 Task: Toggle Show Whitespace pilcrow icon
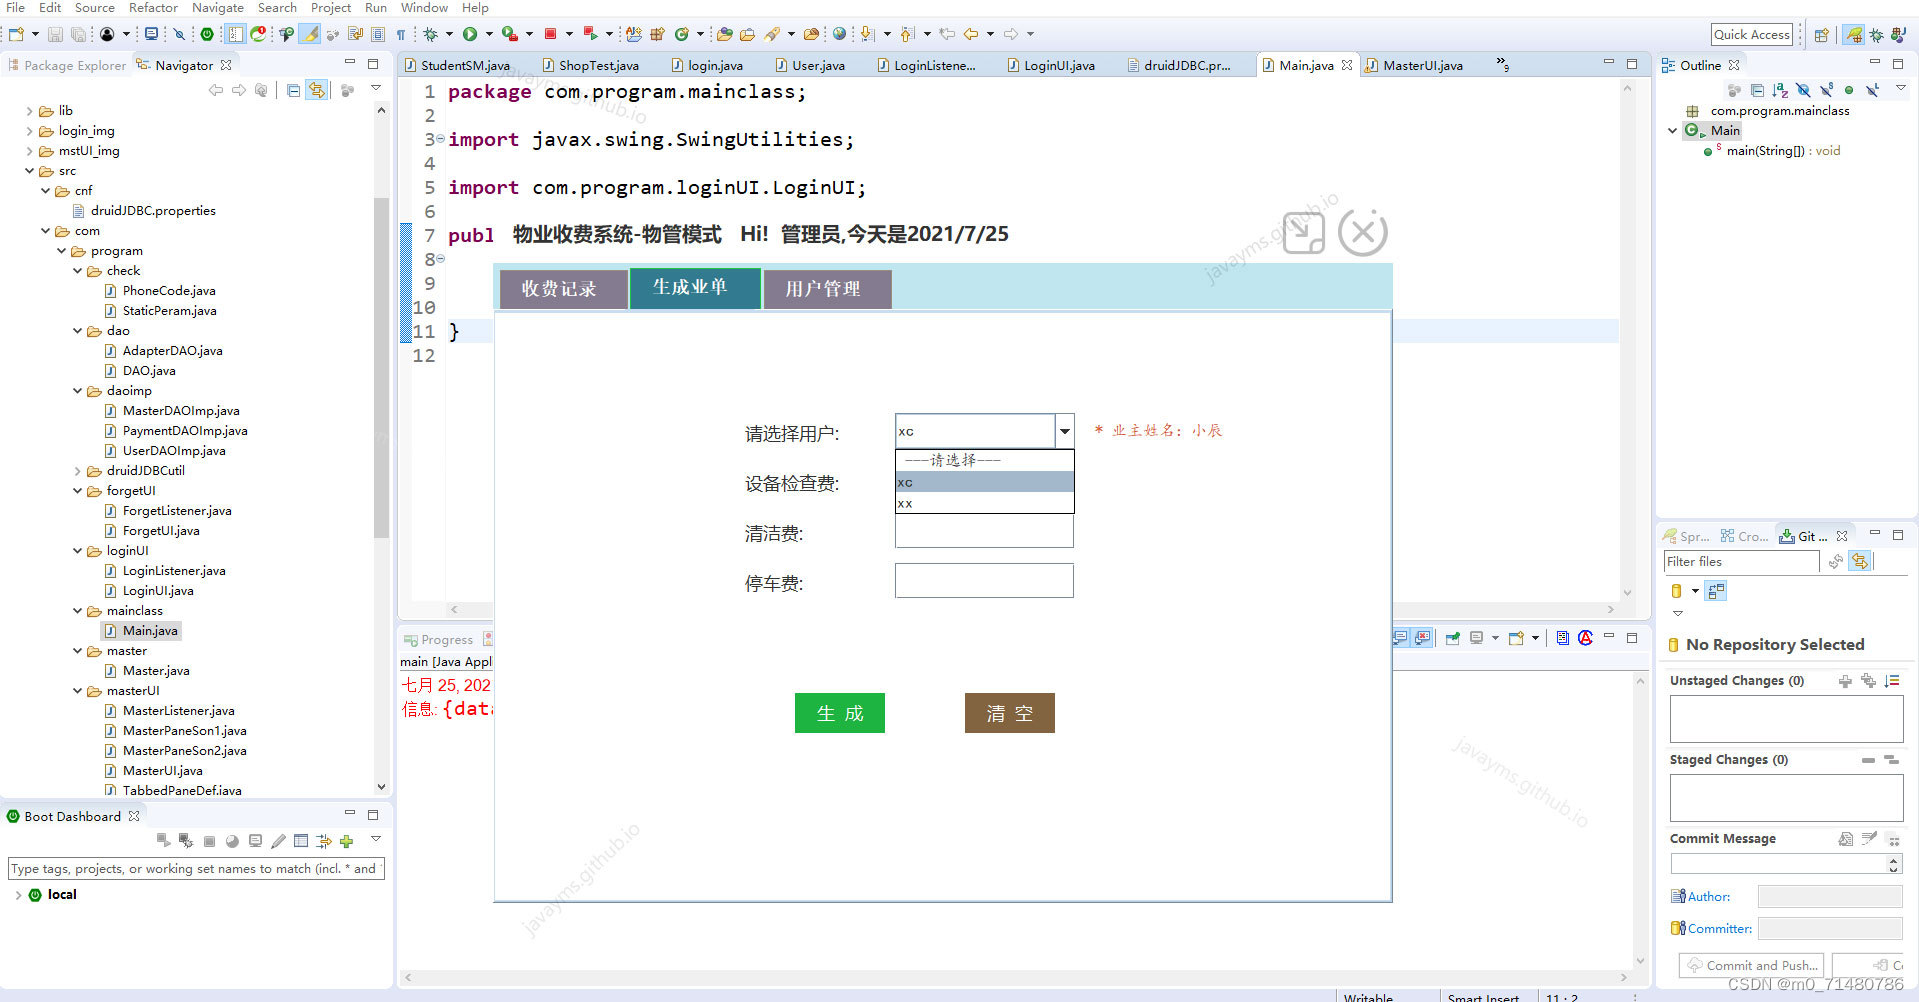(x=401, y=34)
